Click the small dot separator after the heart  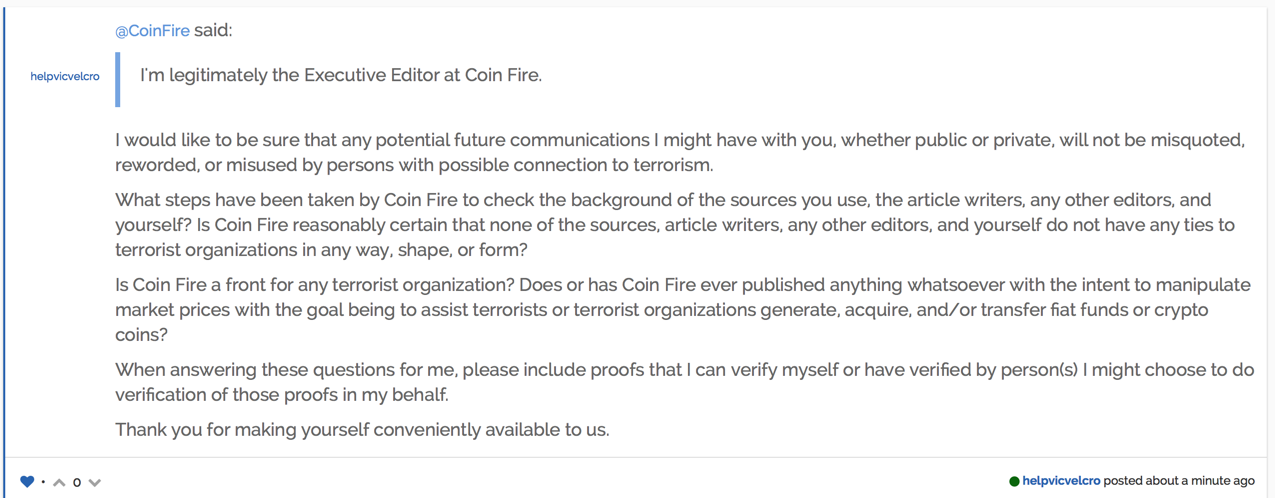coord(43,482)
